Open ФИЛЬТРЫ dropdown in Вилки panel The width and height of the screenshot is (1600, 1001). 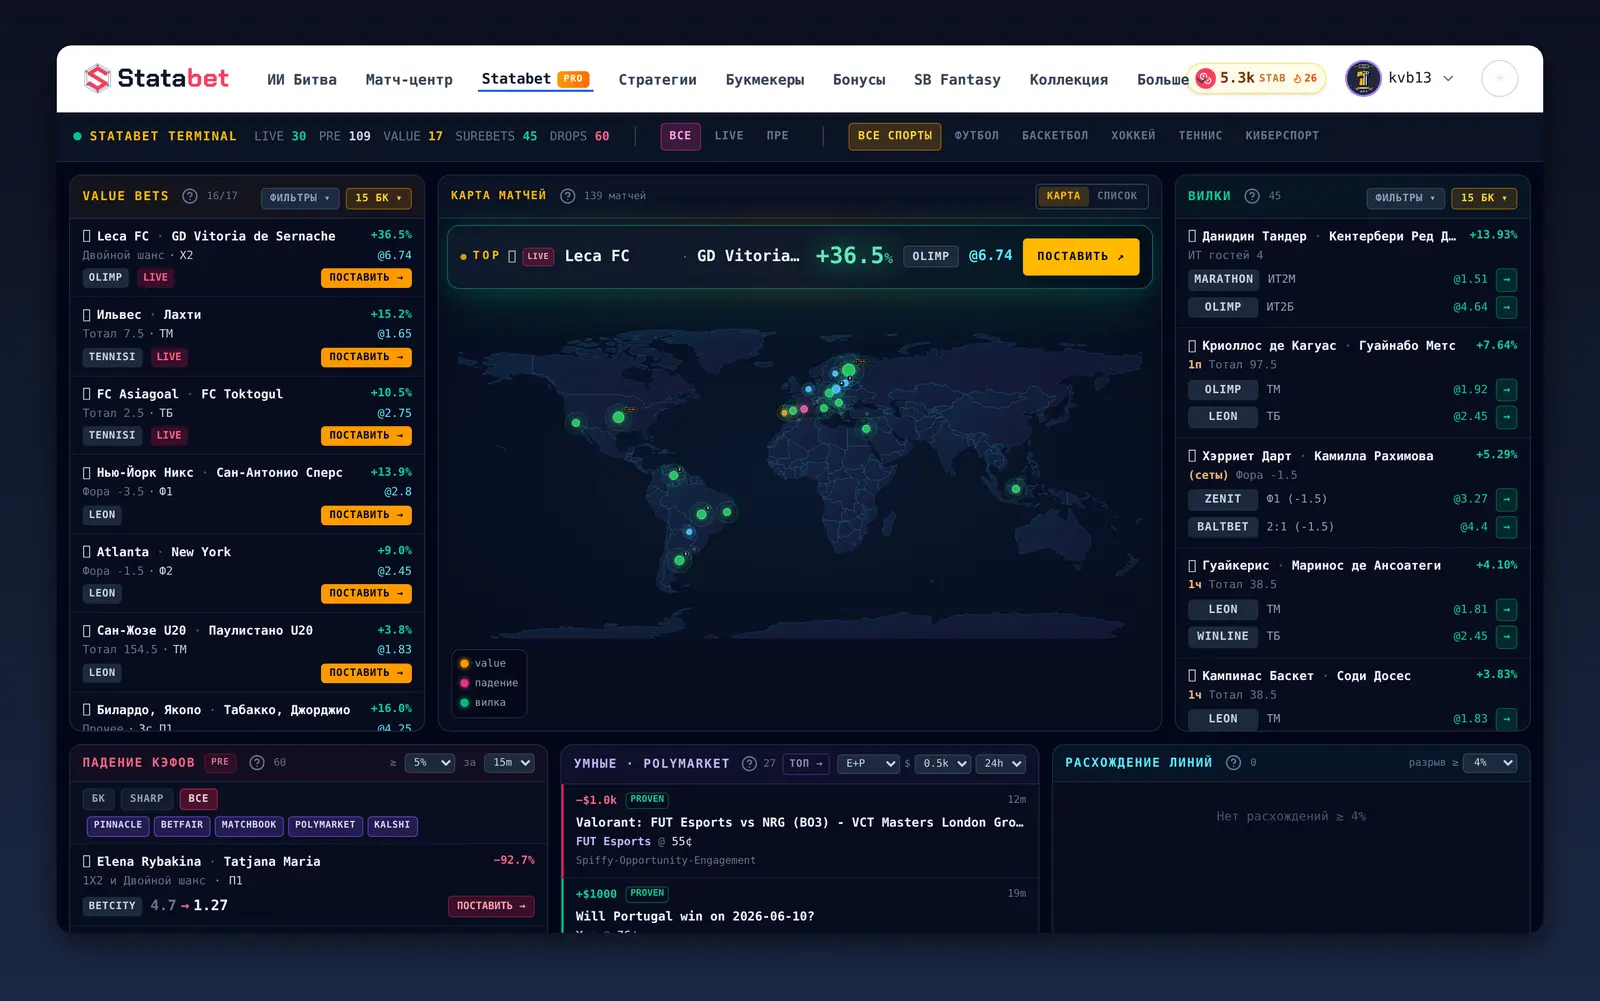coord(1405,198)
